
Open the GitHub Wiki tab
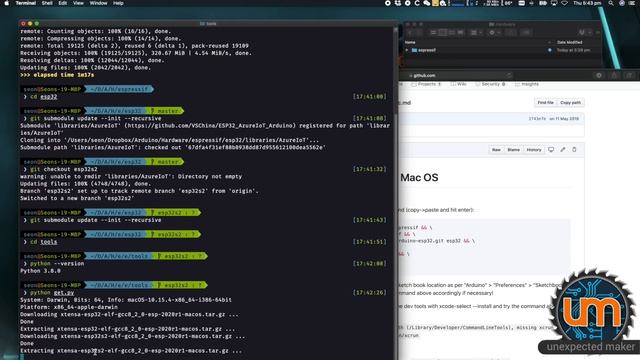pos(458,84)
